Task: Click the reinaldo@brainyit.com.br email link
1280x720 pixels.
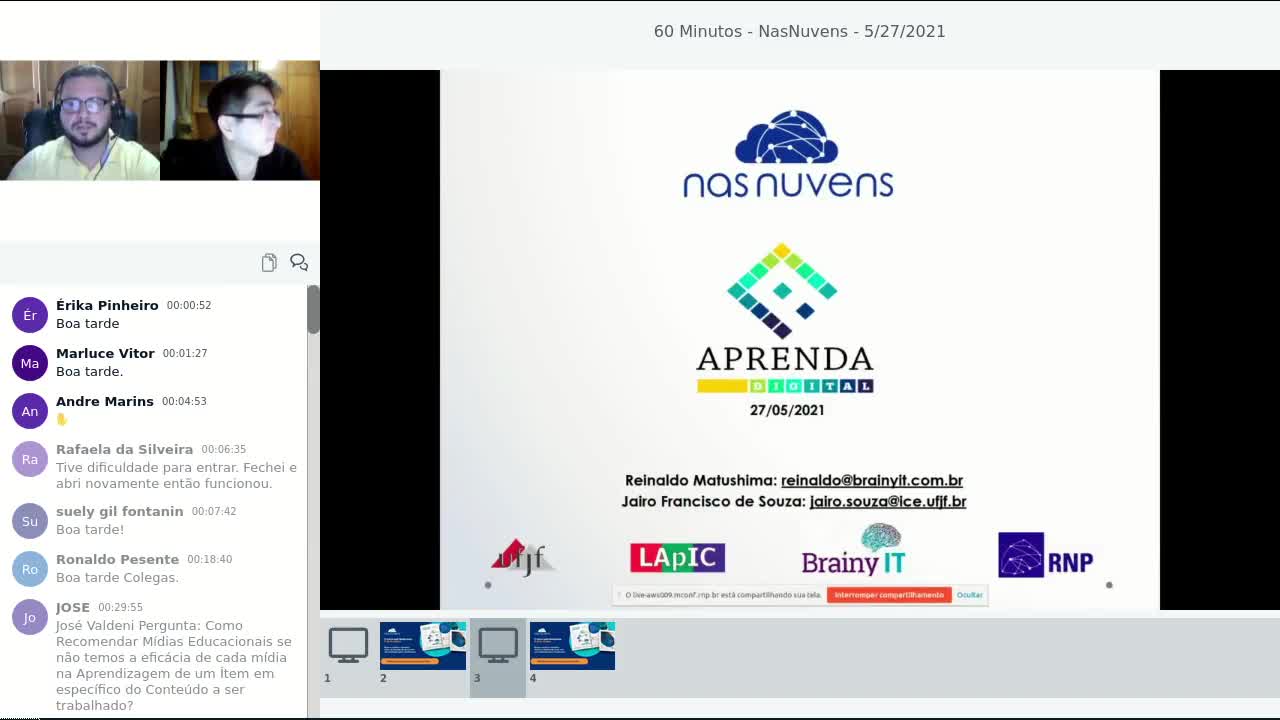Action: (x=872, y=480)
